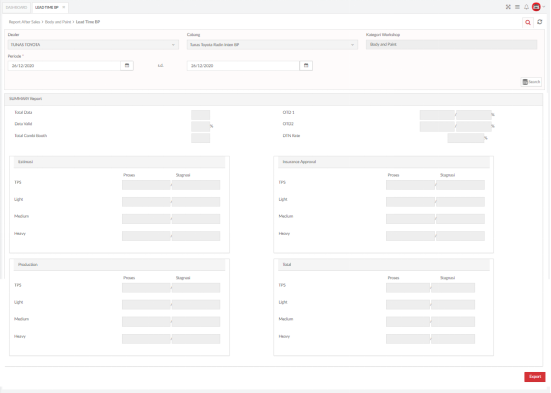Viewport: 551px width, 393px height.
Task: Click Production TPS Proses field
Action: [146, 288]
